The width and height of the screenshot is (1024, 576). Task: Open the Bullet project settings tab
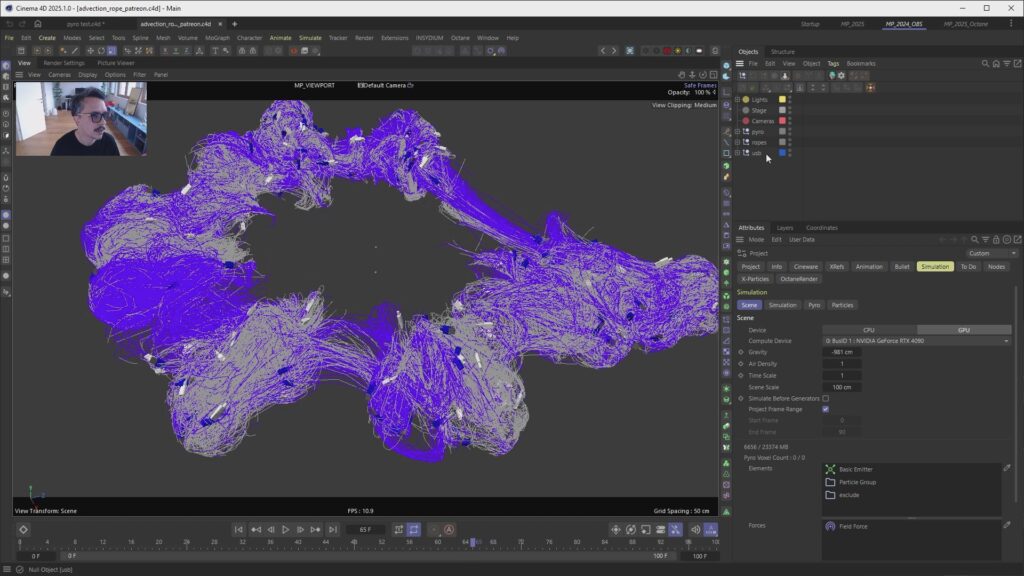pyautogui.click(x=902, y=266)
